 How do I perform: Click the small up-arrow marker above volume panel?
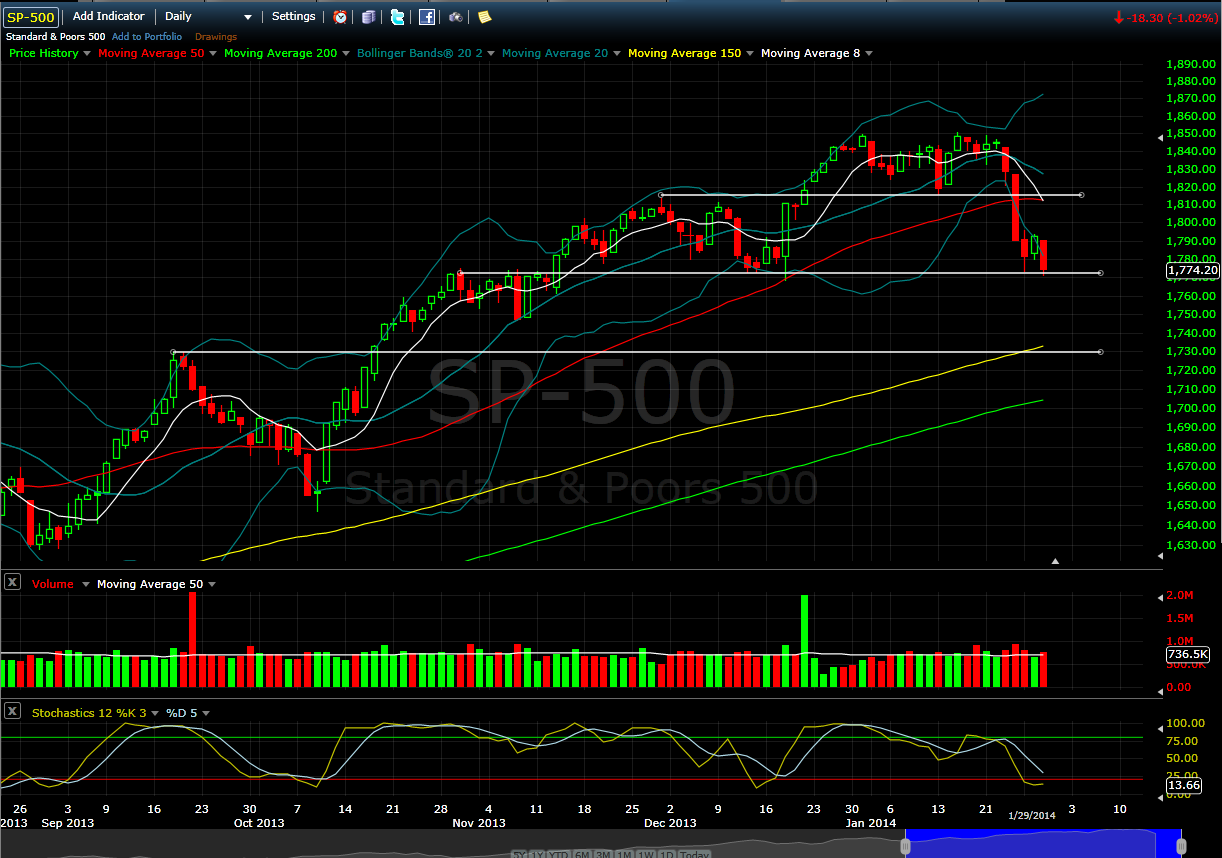(1054, 562)
